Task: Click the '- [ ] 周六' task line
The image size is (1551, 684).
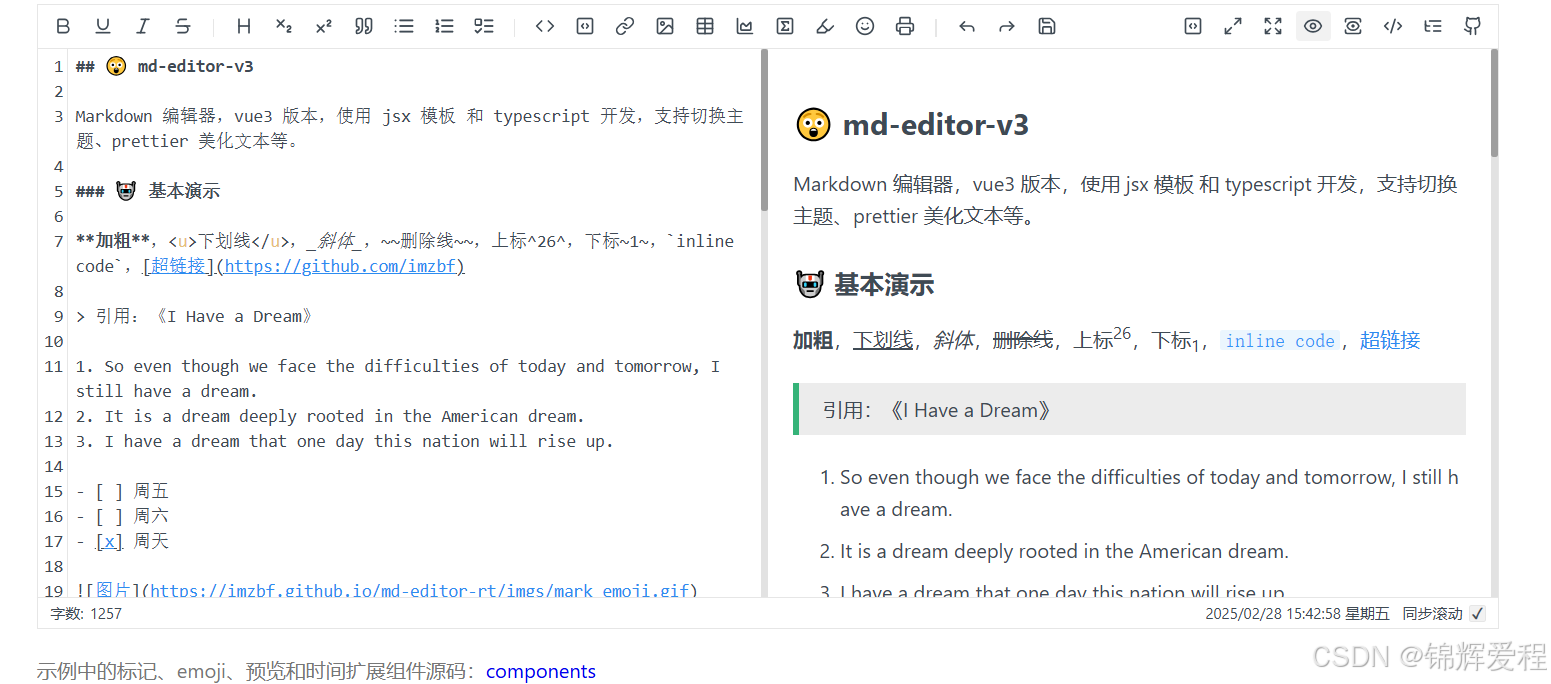Action: pyautogui.click(x=123, y=516)
